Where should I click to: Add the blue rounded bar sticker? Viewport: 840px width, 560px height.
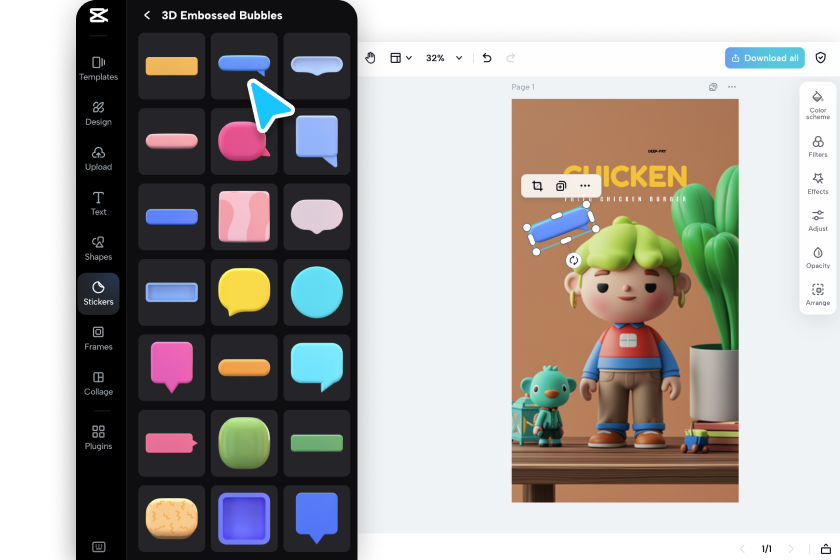click(171, 217)
